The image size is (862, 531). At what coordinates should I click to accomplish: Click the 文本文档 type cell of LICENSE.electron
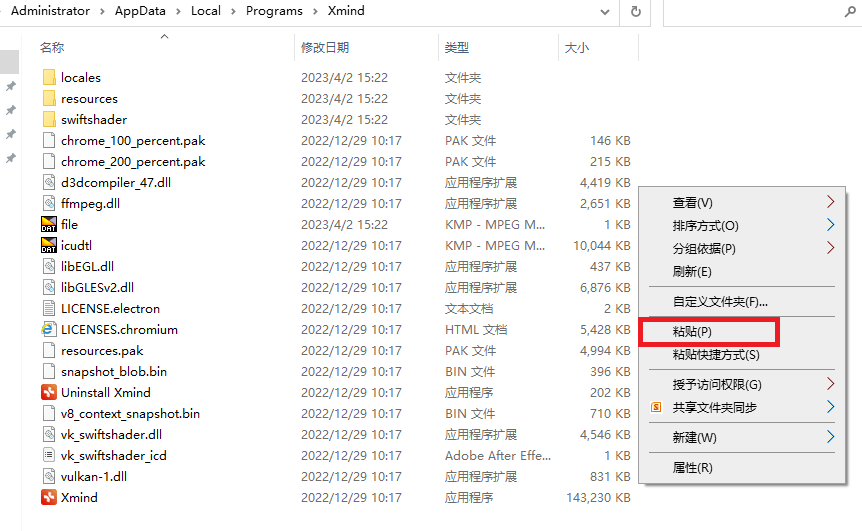(469, 309)
